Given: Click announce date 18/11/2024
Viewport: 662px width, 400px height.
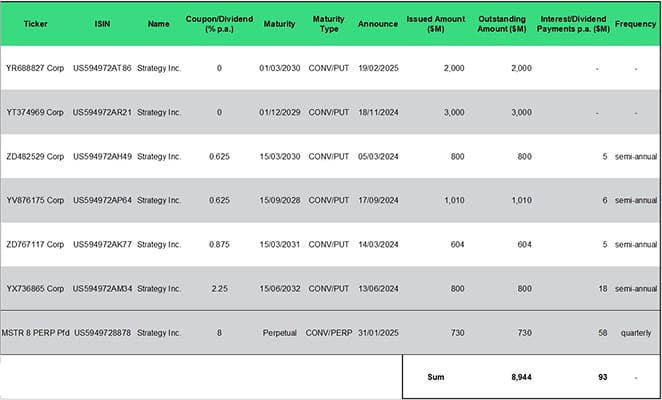Looking at the screenshot, I should tap(378, 112).
